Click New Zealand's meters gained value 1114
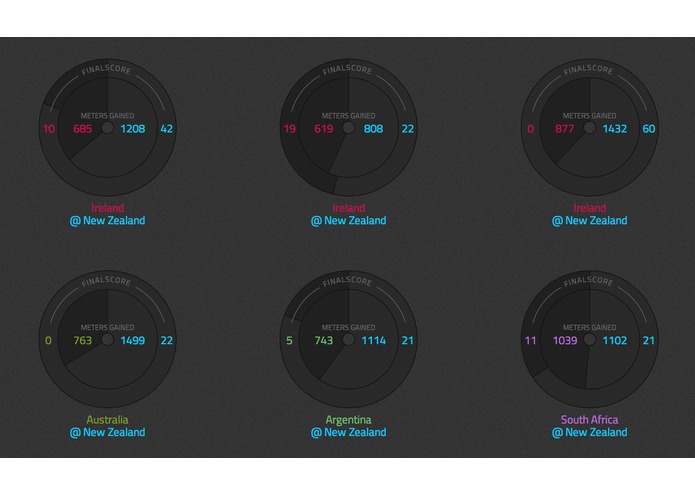 (374, 341)
